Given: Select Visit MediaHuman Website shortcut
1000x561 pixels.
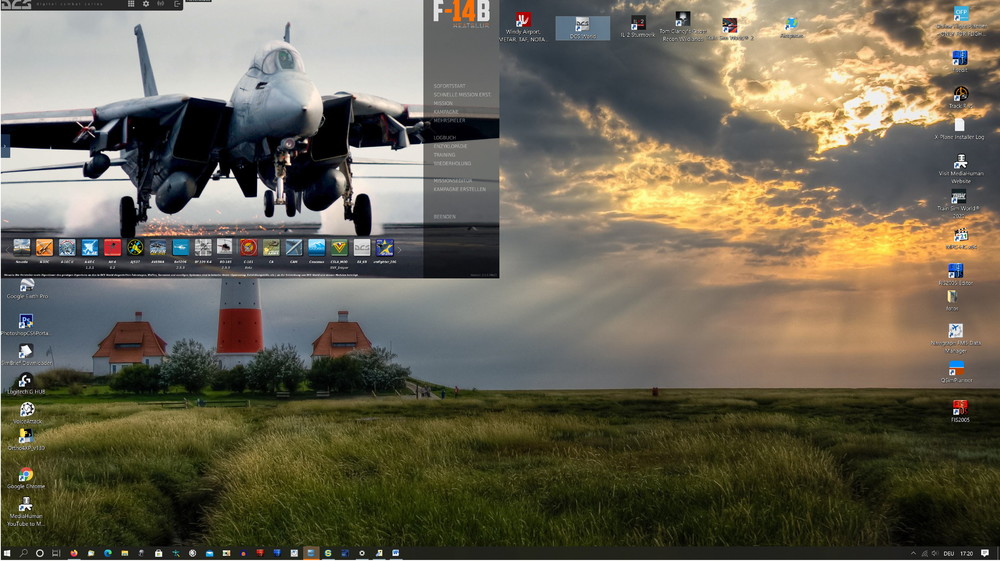Looking at the screenshot, I should [x=960, y=169].
